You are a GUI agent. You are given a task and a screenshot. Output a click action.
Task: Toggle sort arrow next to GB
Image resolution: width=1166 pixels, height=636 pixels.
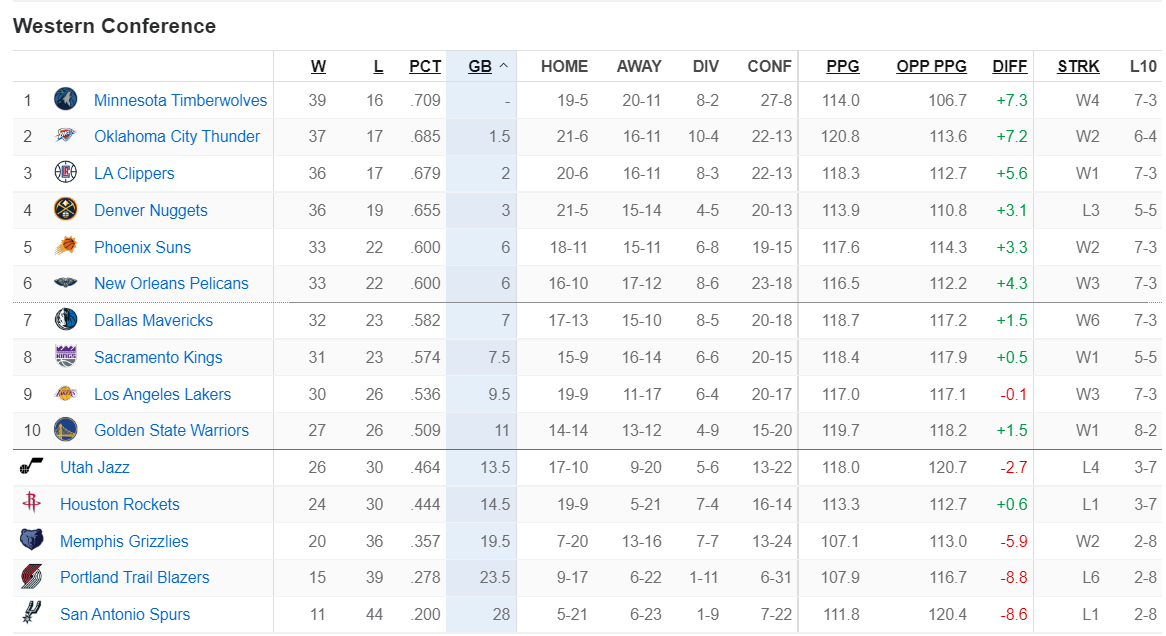click(503, 66)
